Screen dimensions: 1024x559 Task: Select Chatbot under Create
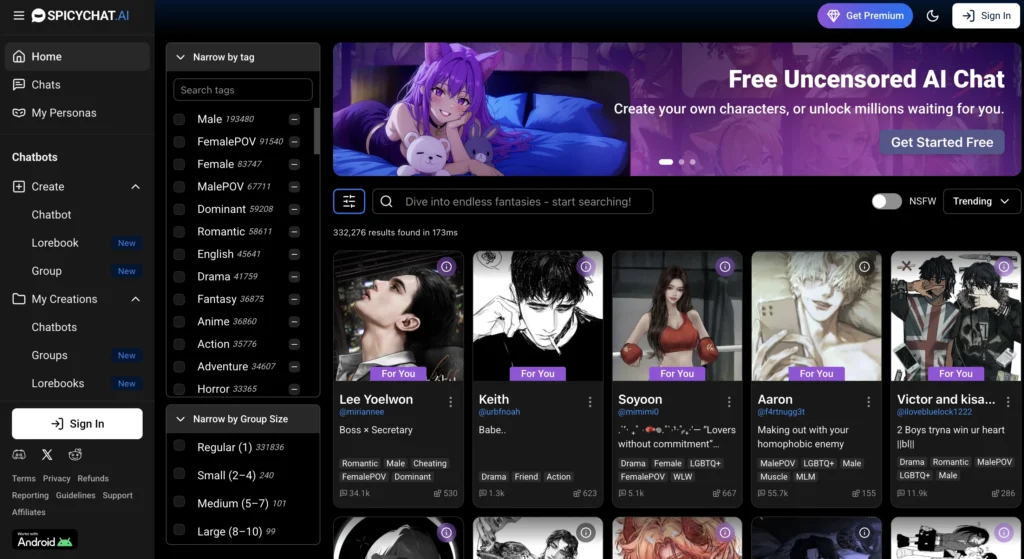[x=52, y=215]
